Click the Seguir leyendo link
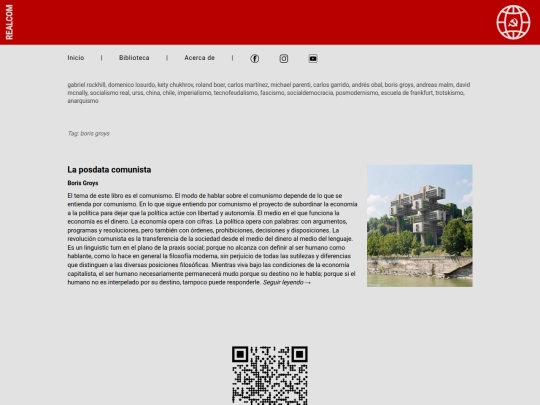The image size is (540, 405). click(287, 282)
